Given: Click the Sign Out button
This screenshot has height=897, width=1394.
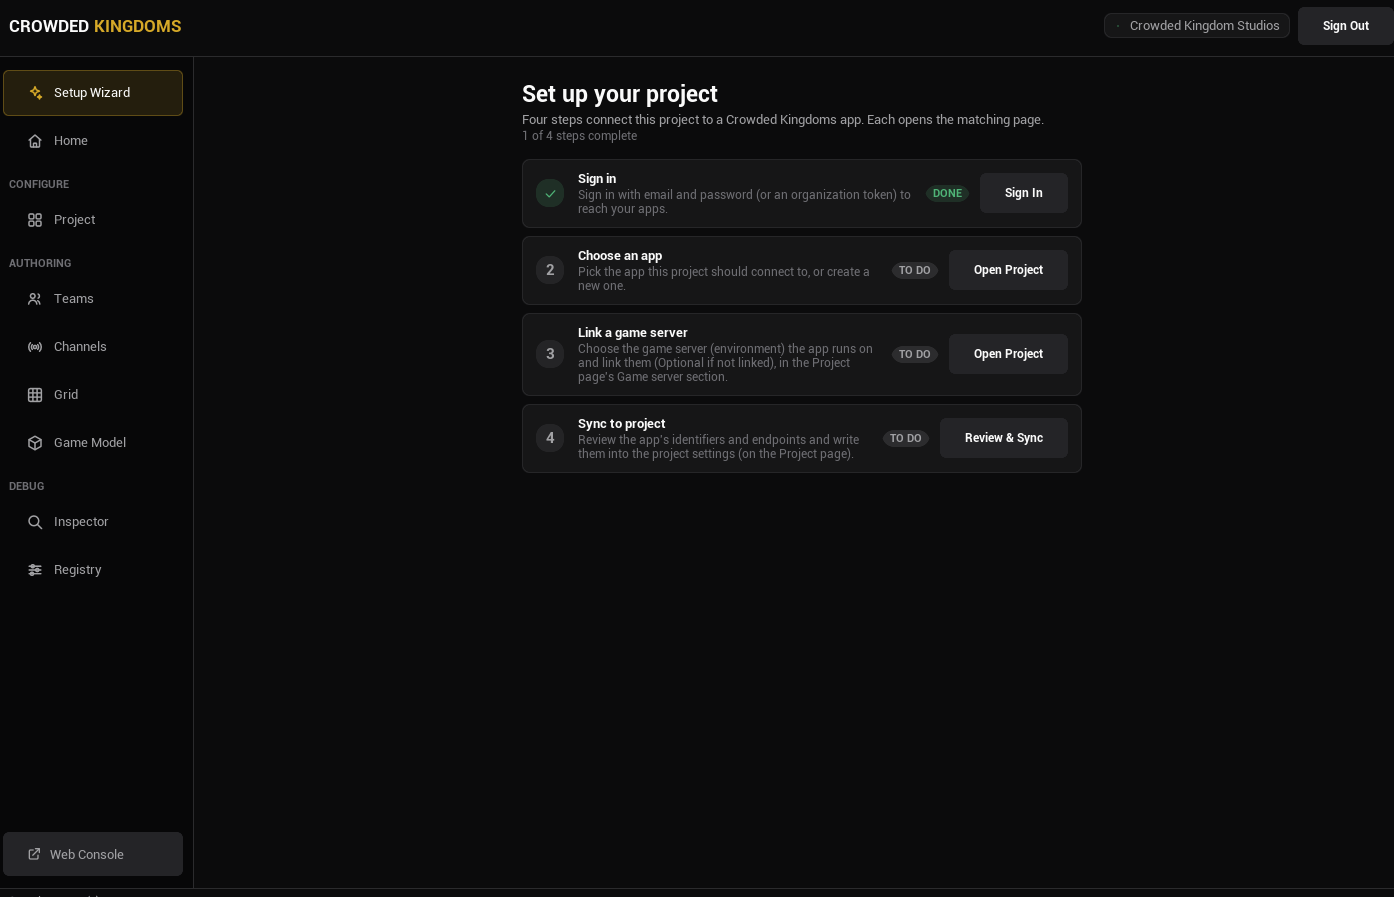Looking at the screenshot, I should pyautogui.click(x=1345, y=26).
